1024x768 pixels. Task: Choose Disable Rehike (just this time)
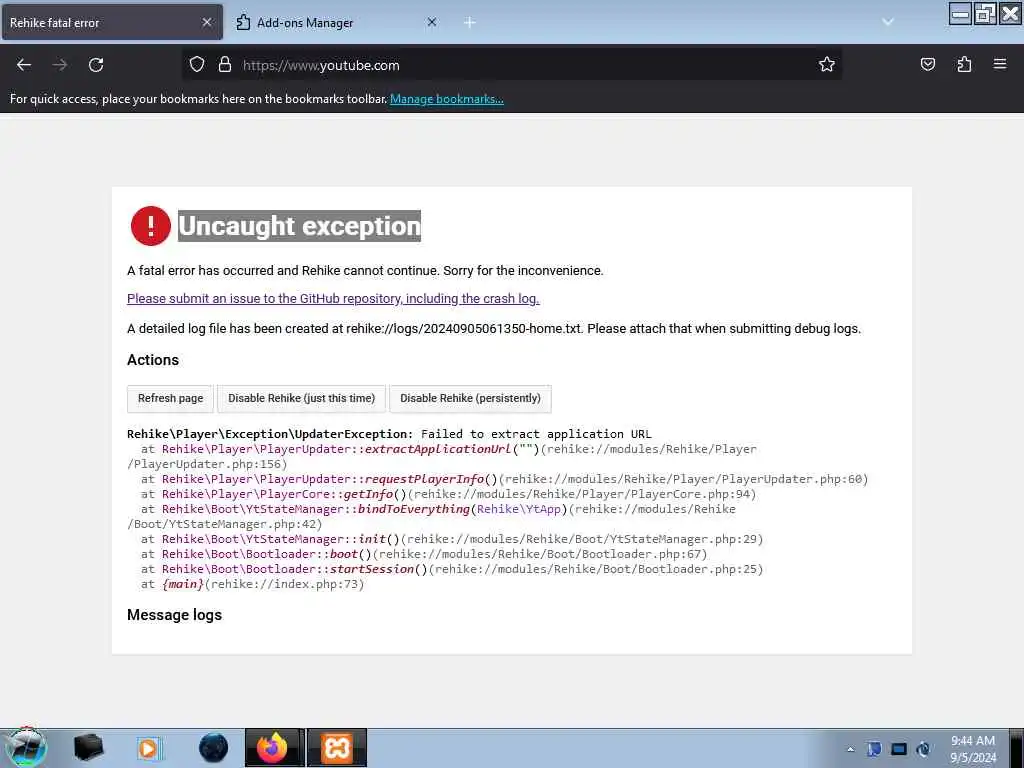pos(302,398)
